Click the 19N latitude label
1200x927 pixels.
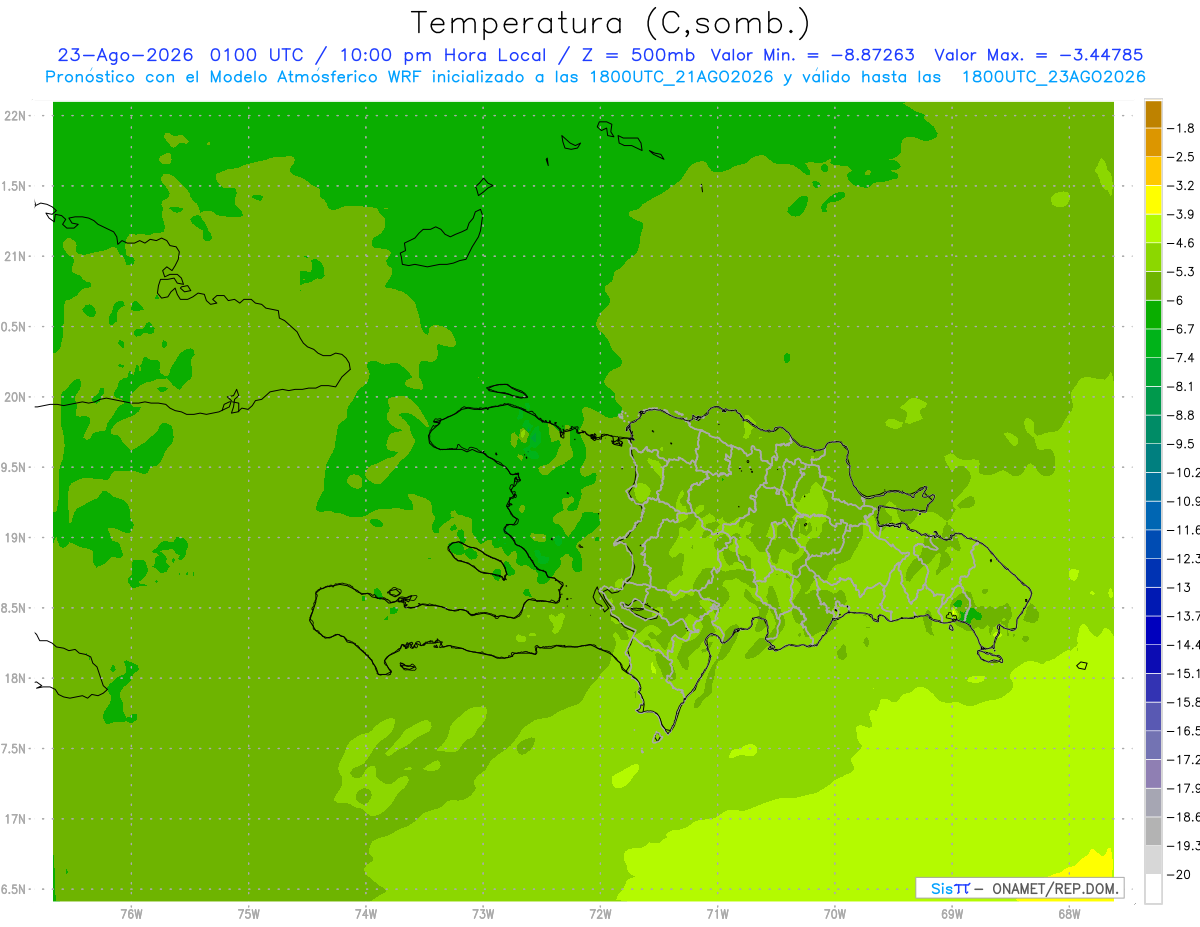coord(15,538)
